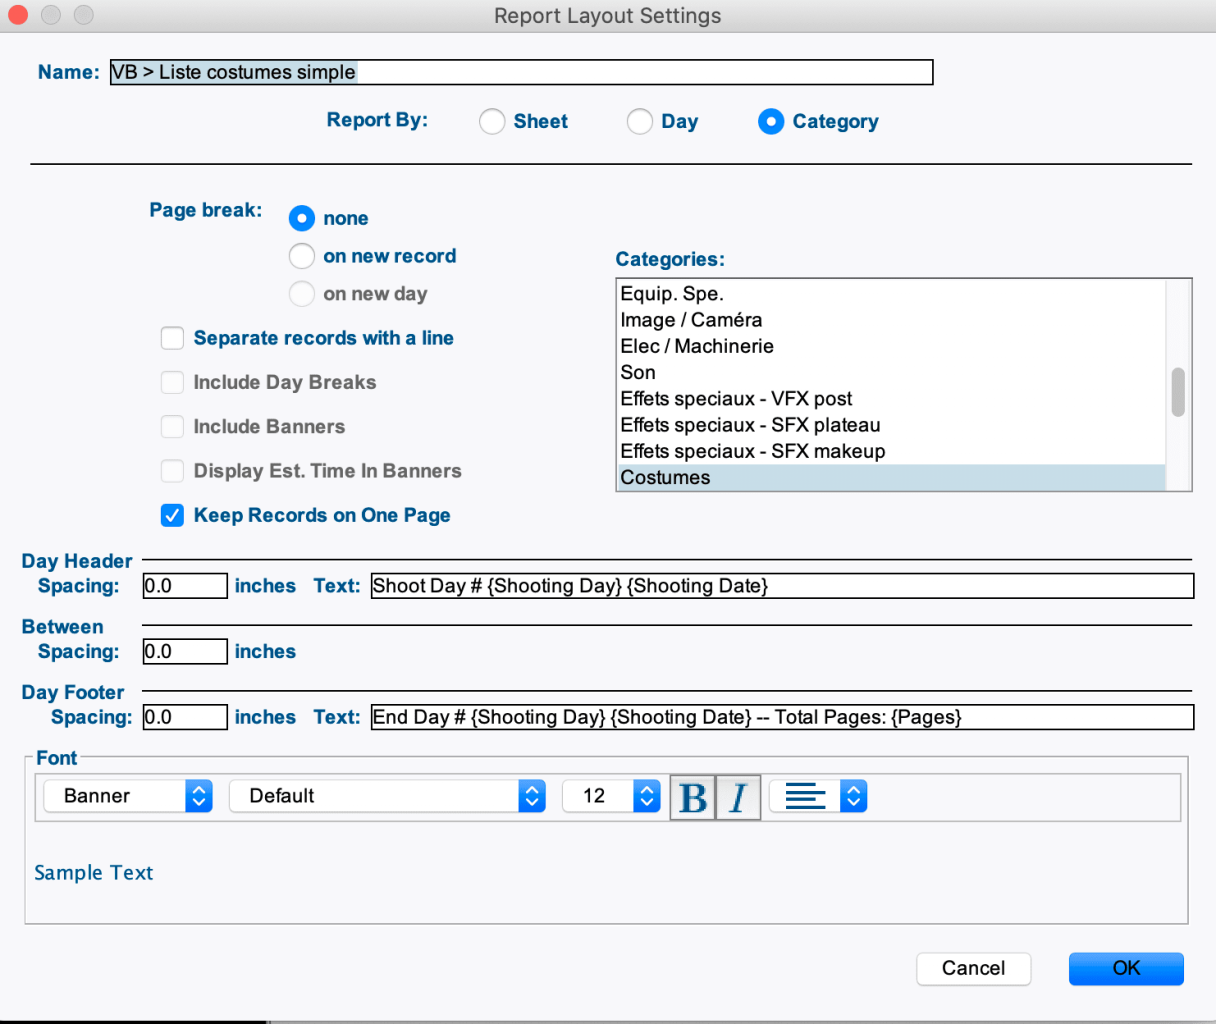
Task: Select page break on new record
Action: pos(302,257)
